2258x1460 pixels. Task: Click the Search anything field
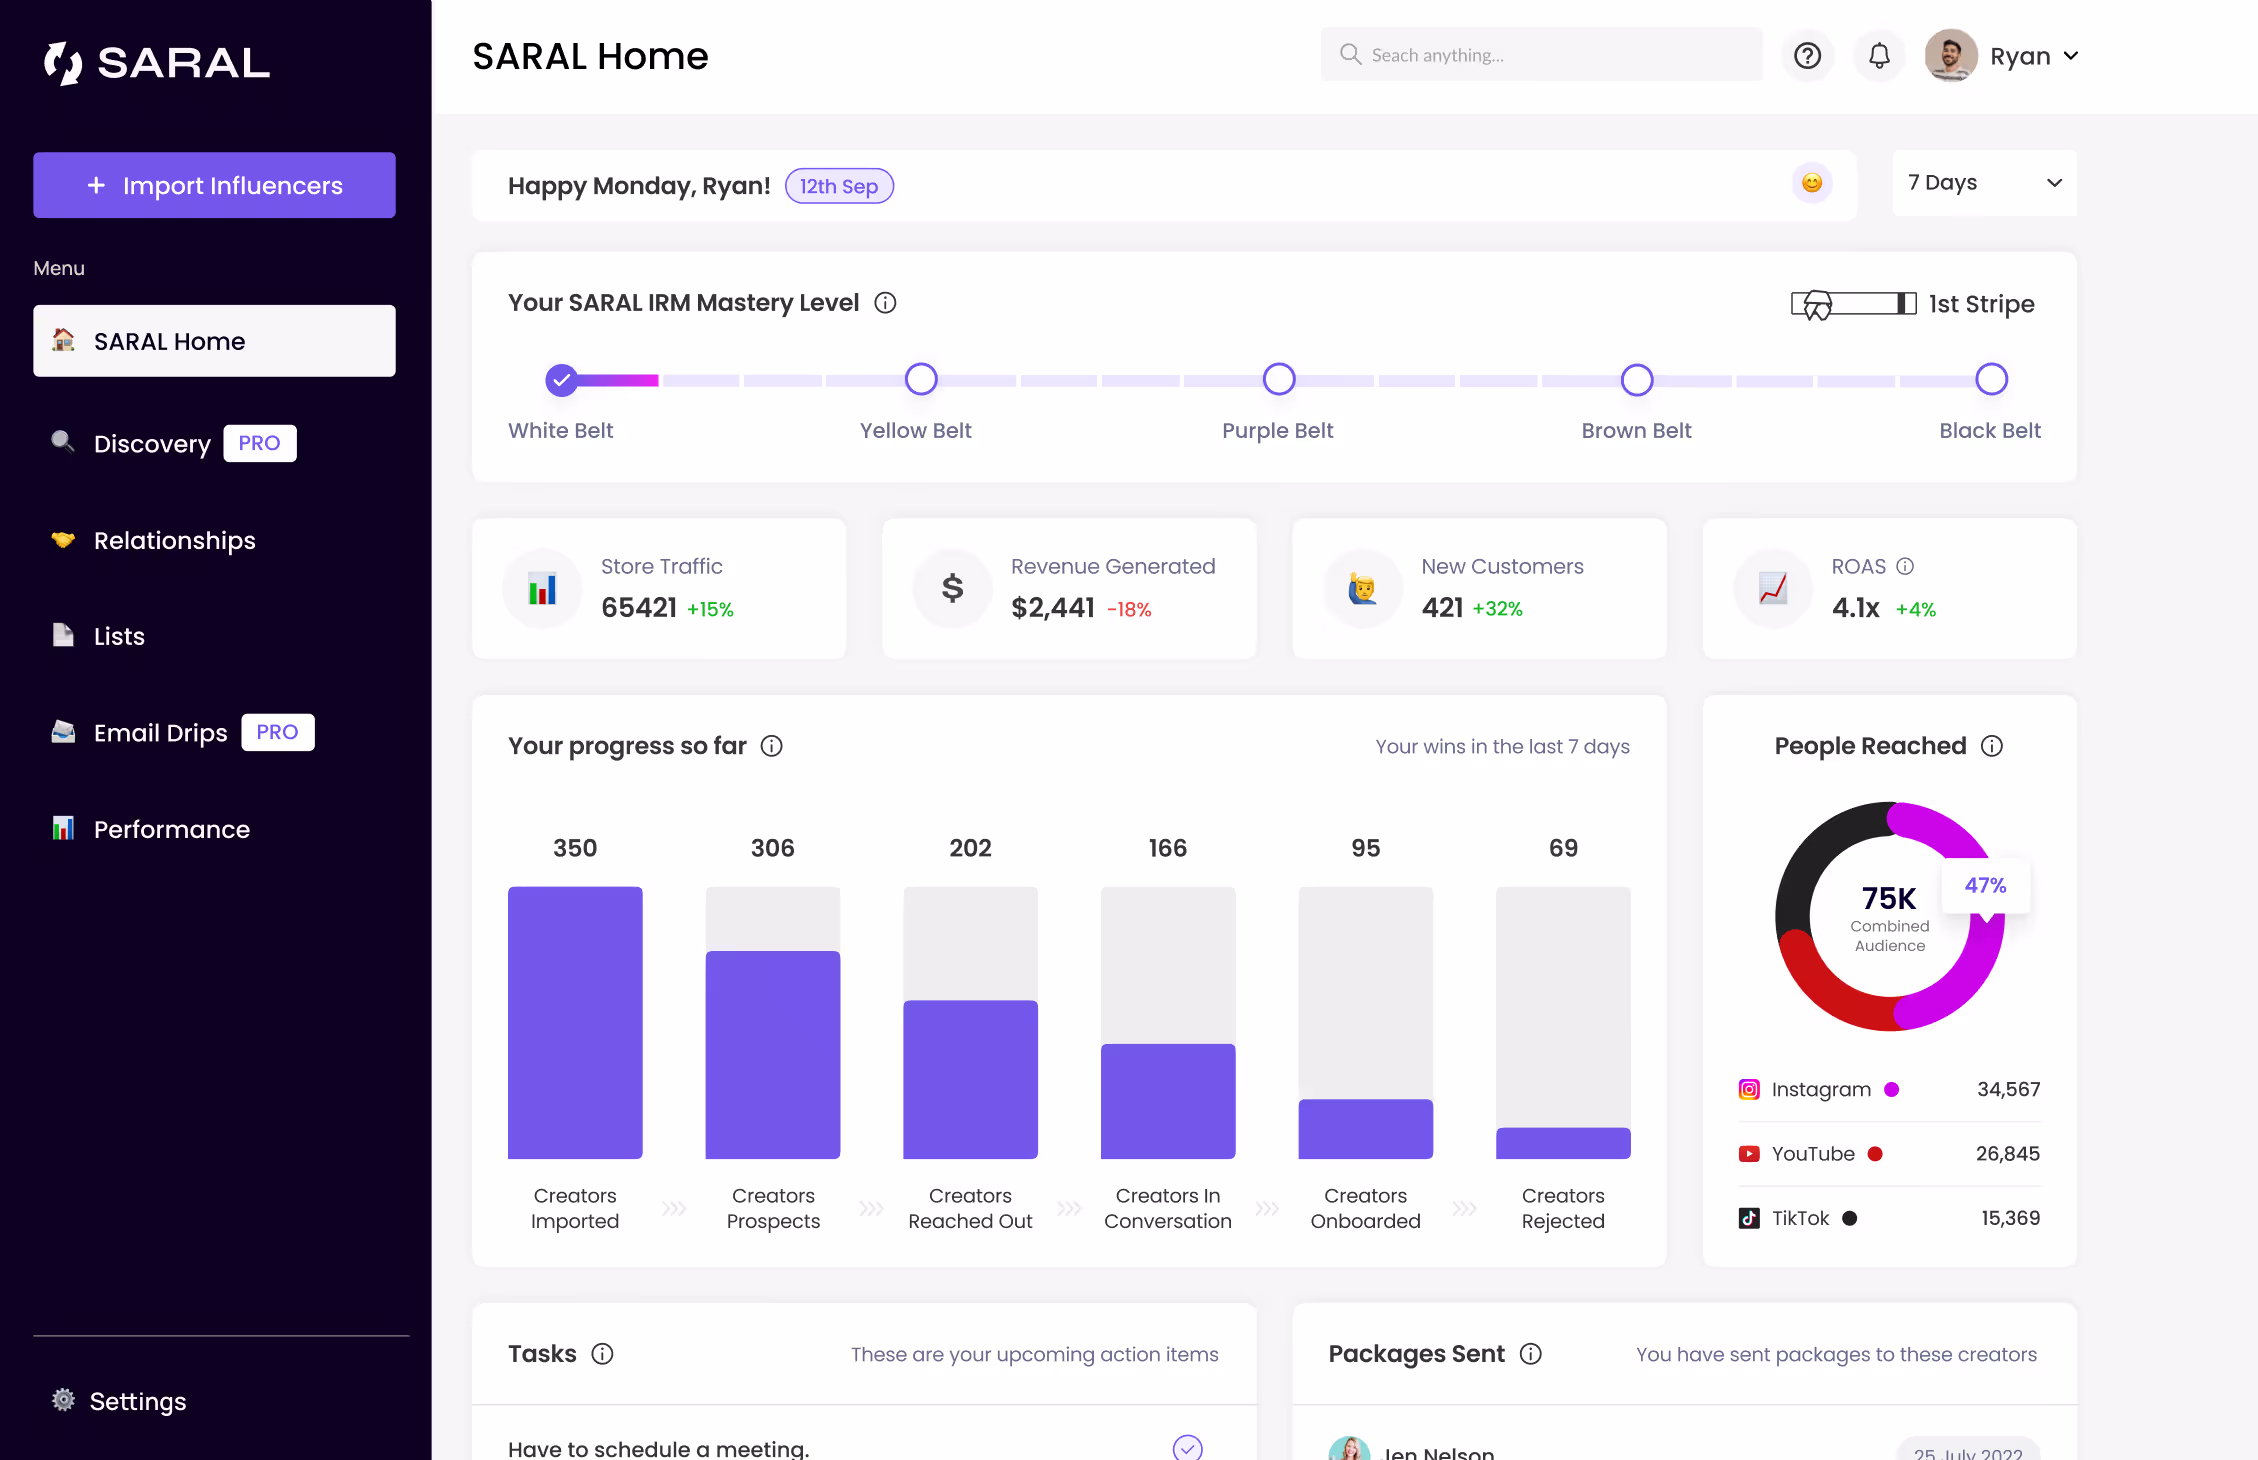(1540, 55)
